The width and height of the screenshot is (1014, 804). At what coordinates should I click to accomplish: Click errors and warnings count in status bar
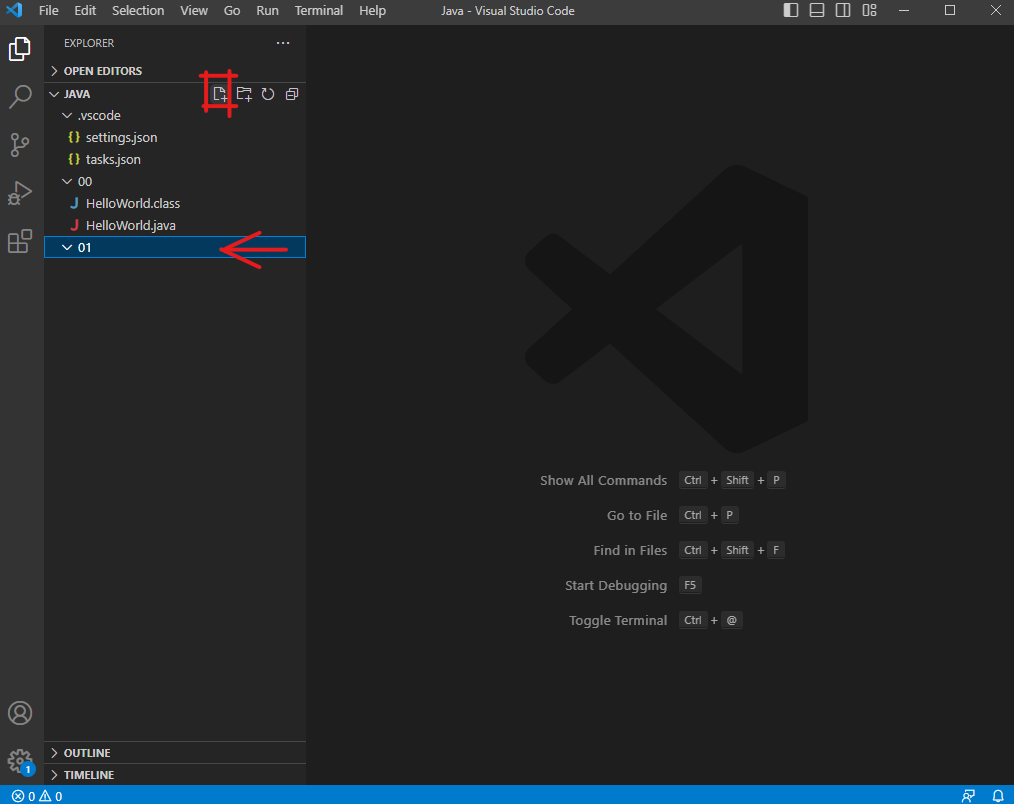click(37, 796)
